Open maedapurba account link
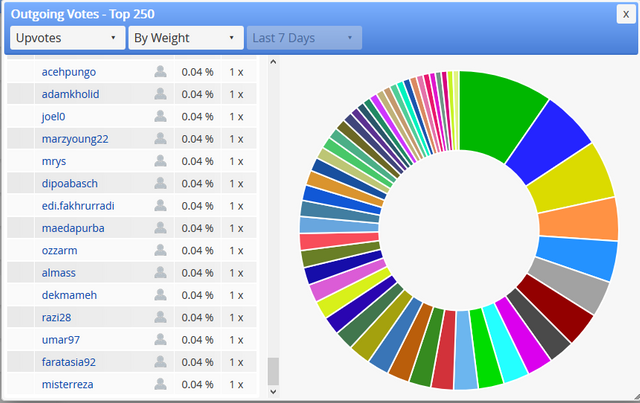The height and width of the screenshot is (403, 640). pos(73,228)
